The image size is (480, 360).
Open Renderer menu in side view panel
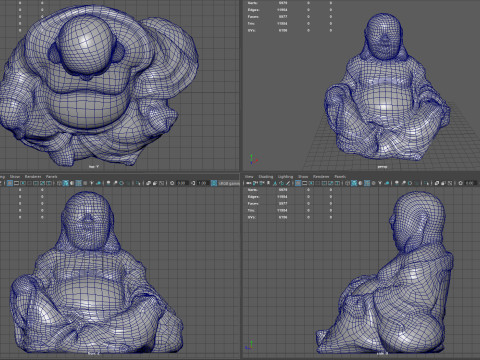click(x=321, y=177)
